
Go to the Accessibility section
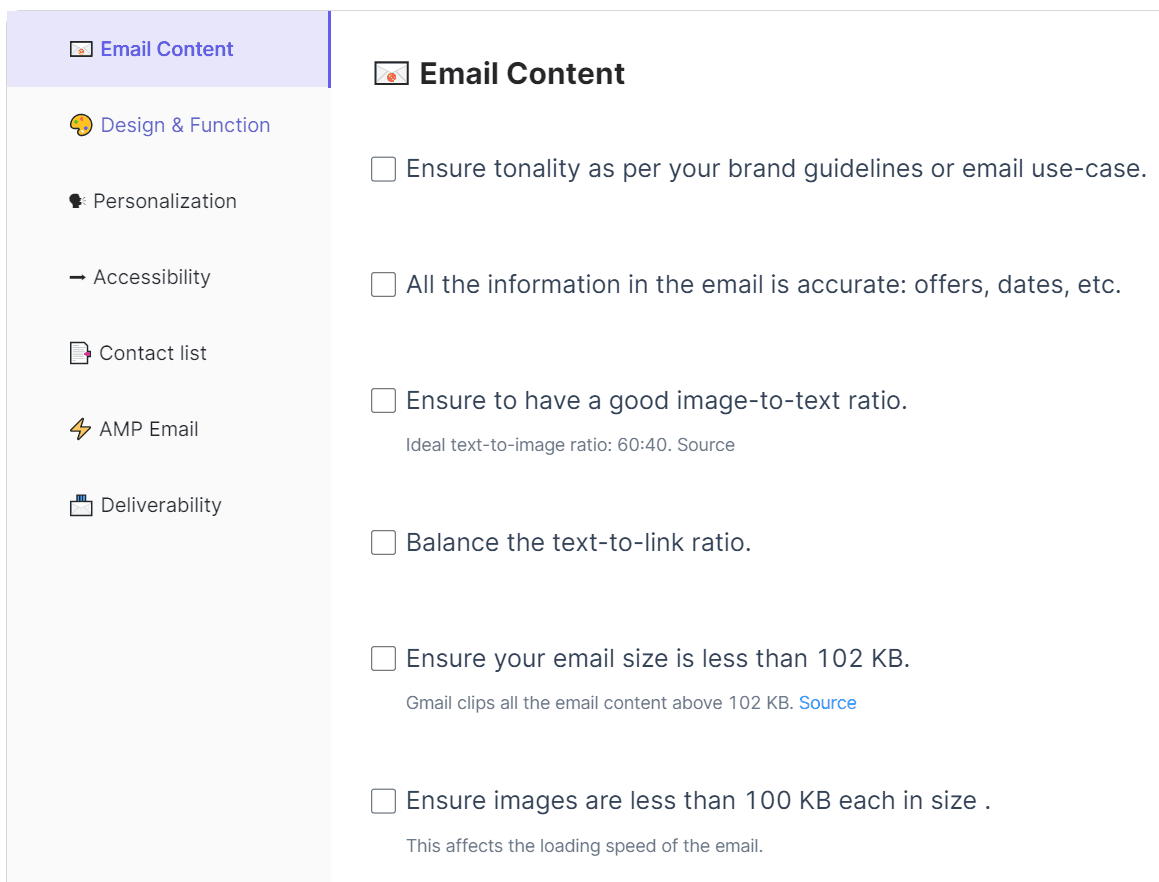(152, 277)
